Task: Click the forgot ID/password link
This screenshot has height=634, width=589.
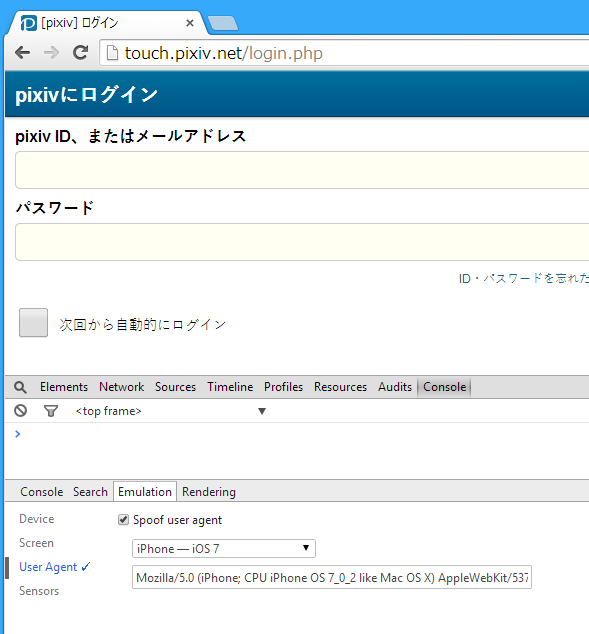Action: point(524,278)
